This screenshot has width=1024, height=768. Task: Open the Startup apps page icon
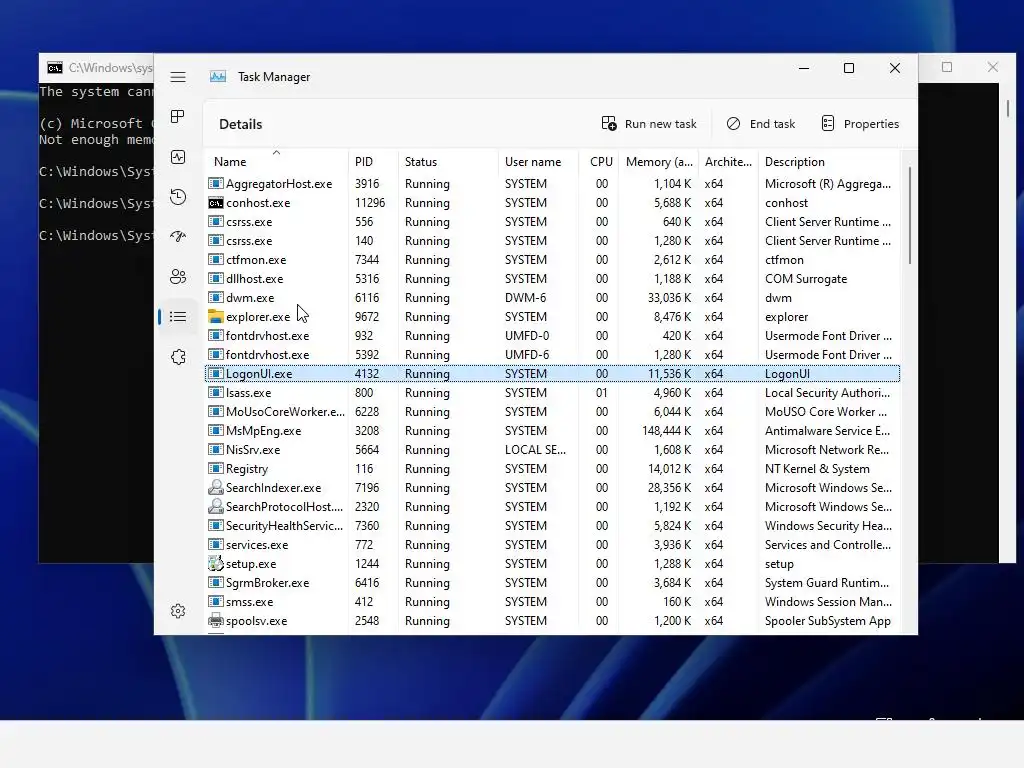tap(178, 236)
